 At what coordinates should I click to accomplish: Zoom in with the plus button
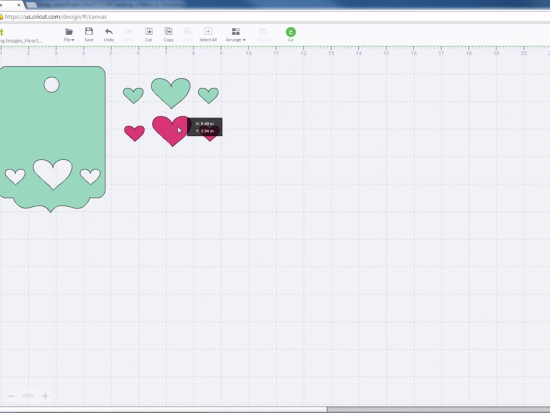(x=45, y=396)
